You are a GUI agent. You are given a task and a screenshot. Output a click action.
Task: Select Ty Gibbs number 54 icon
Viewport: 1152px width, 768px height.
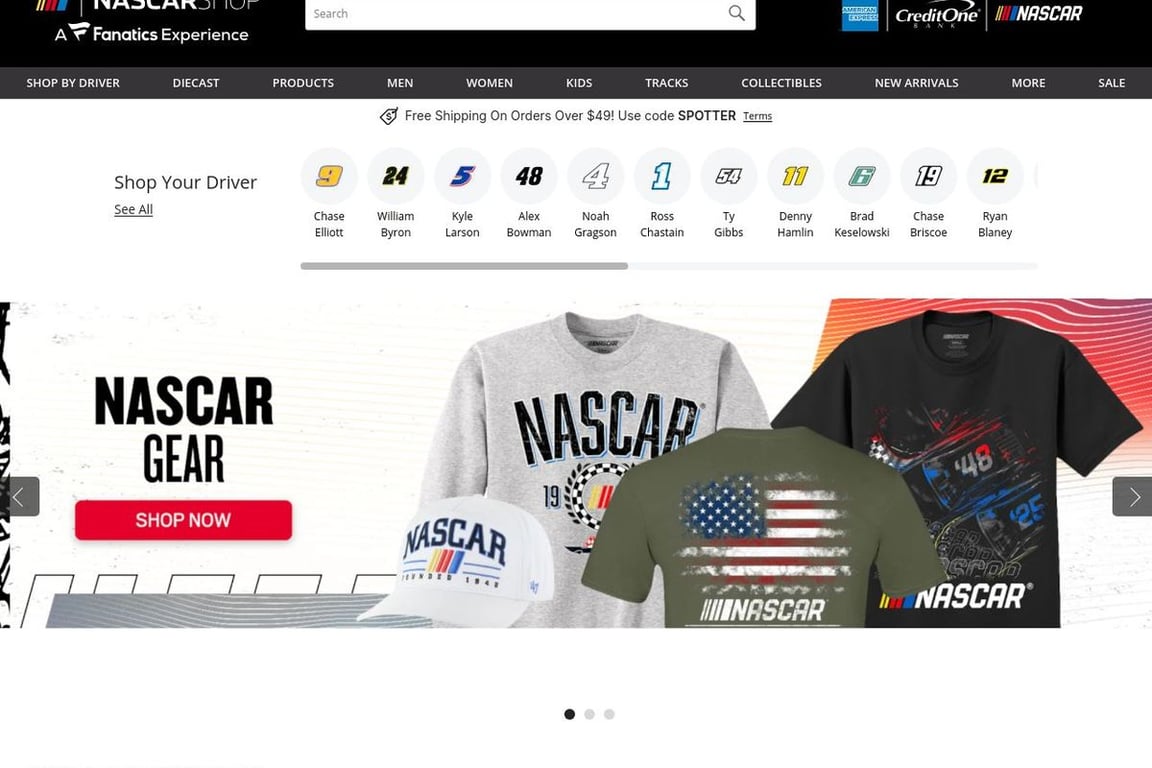729,176
